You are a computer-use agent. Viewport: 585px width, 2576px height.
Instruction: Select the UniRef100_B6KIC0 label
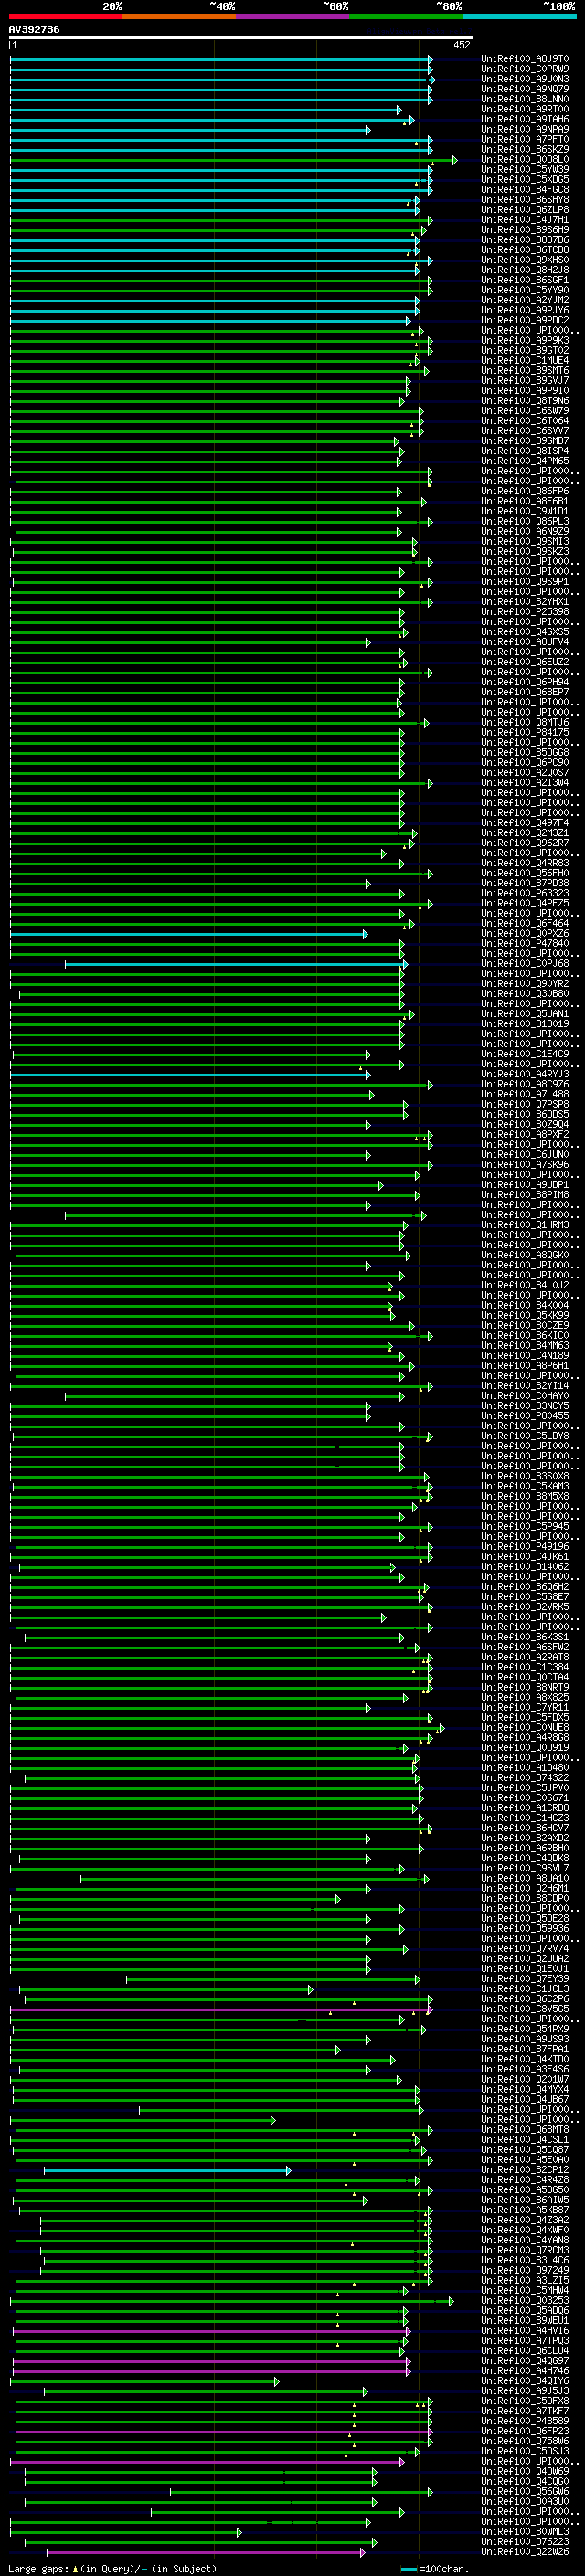tap(525, 1335)
